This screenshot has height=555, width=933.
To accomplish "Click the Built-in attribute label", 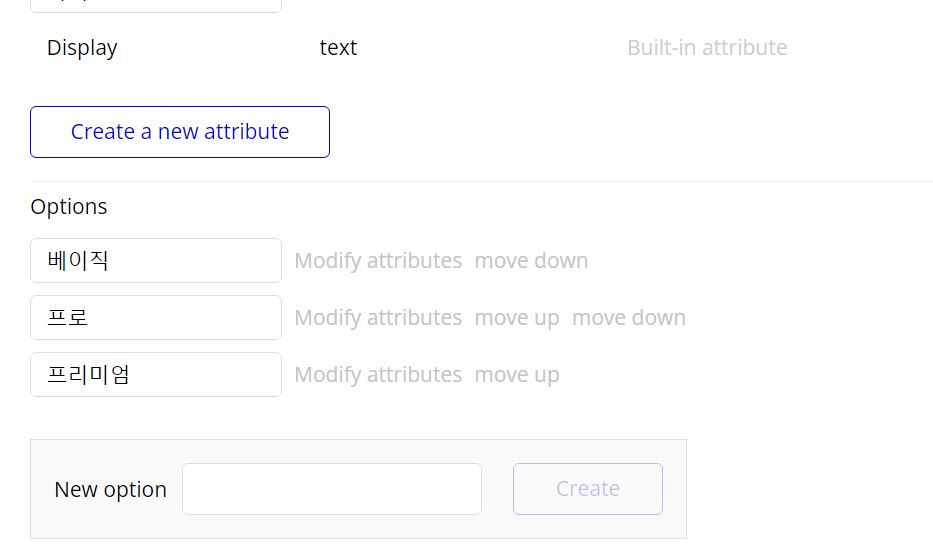I will tap(707, 48).
